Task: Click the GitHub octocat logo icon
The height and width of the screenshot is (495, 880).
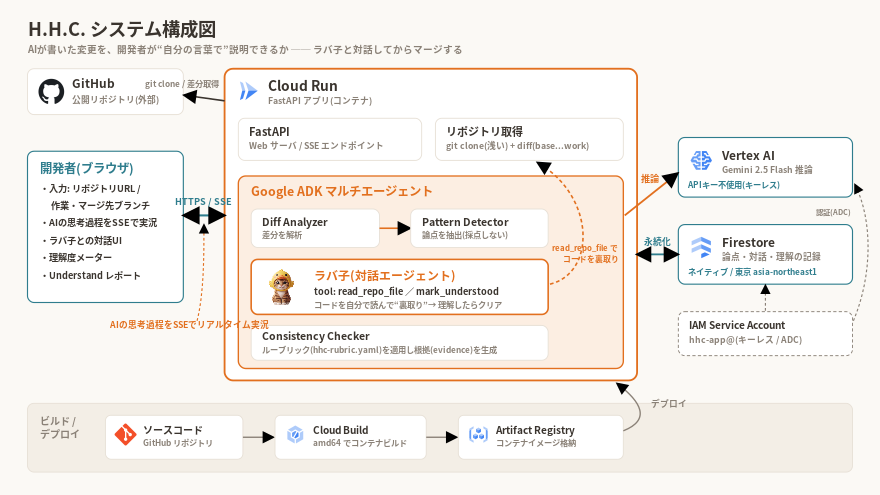Action: click(x=51, y=91)
